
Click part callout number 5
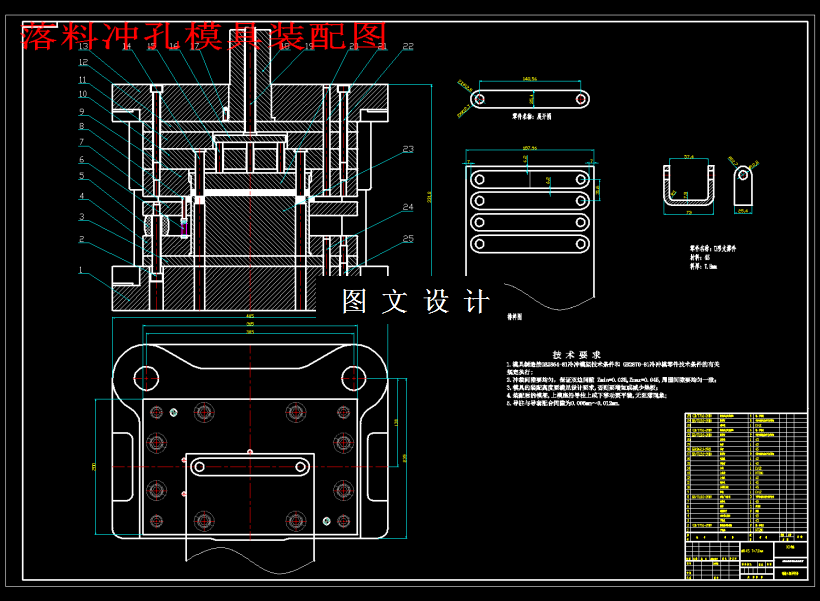click(x=82, y=176)
